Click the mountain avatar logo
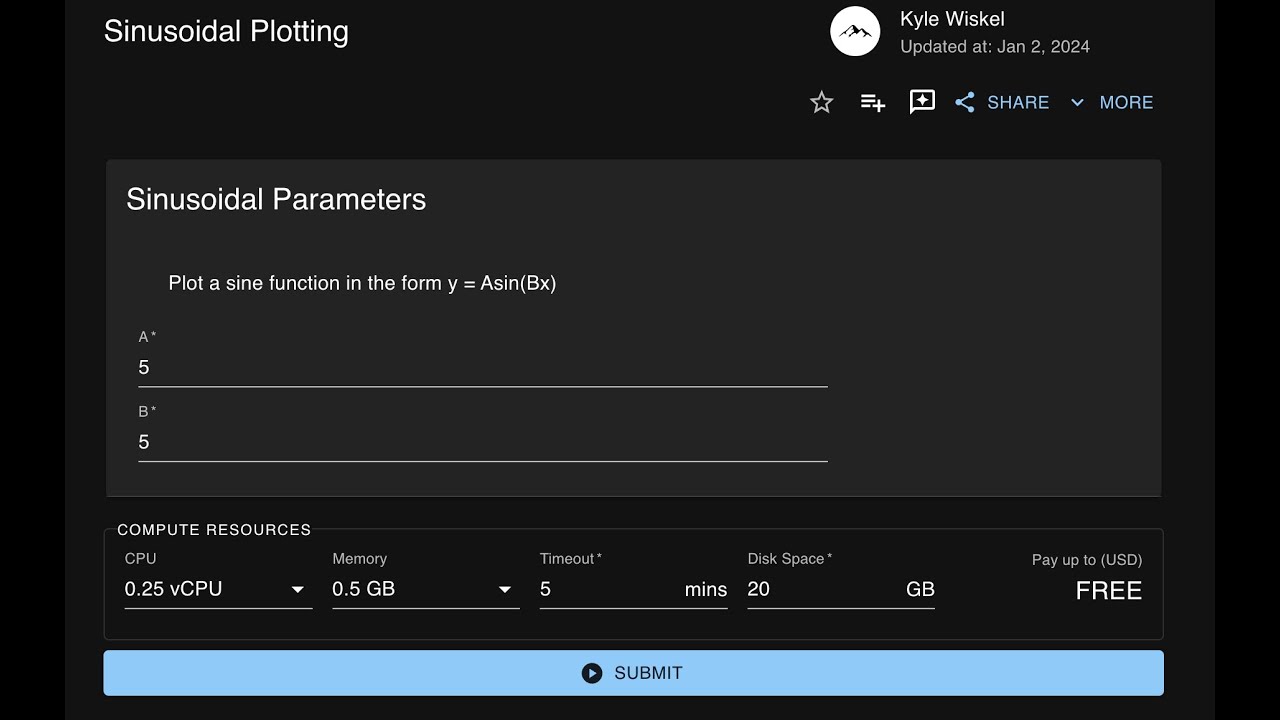Image resolution: width=1280 pixels, height=720 pixels. (x=855, y=32)
